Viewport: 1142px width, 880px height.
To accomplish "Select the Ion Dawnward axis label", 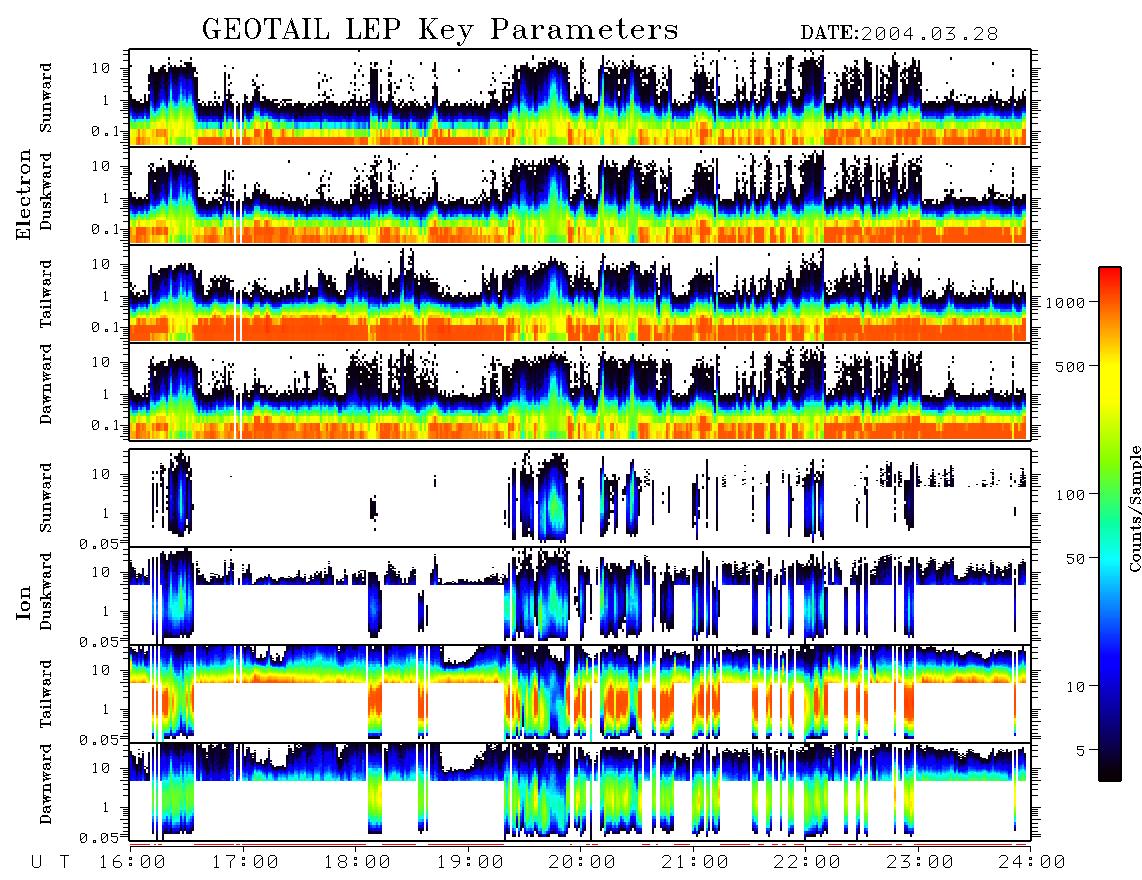I will (x=47, y=784).
